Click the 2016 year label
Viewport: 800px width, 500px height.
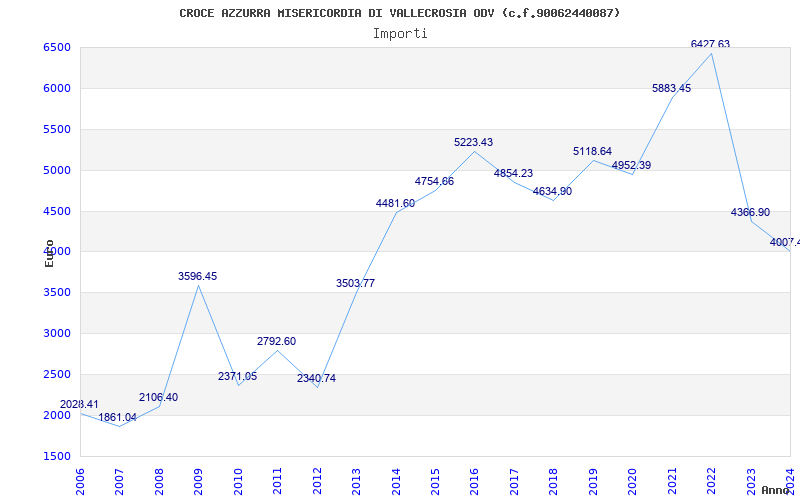[474, 481]
